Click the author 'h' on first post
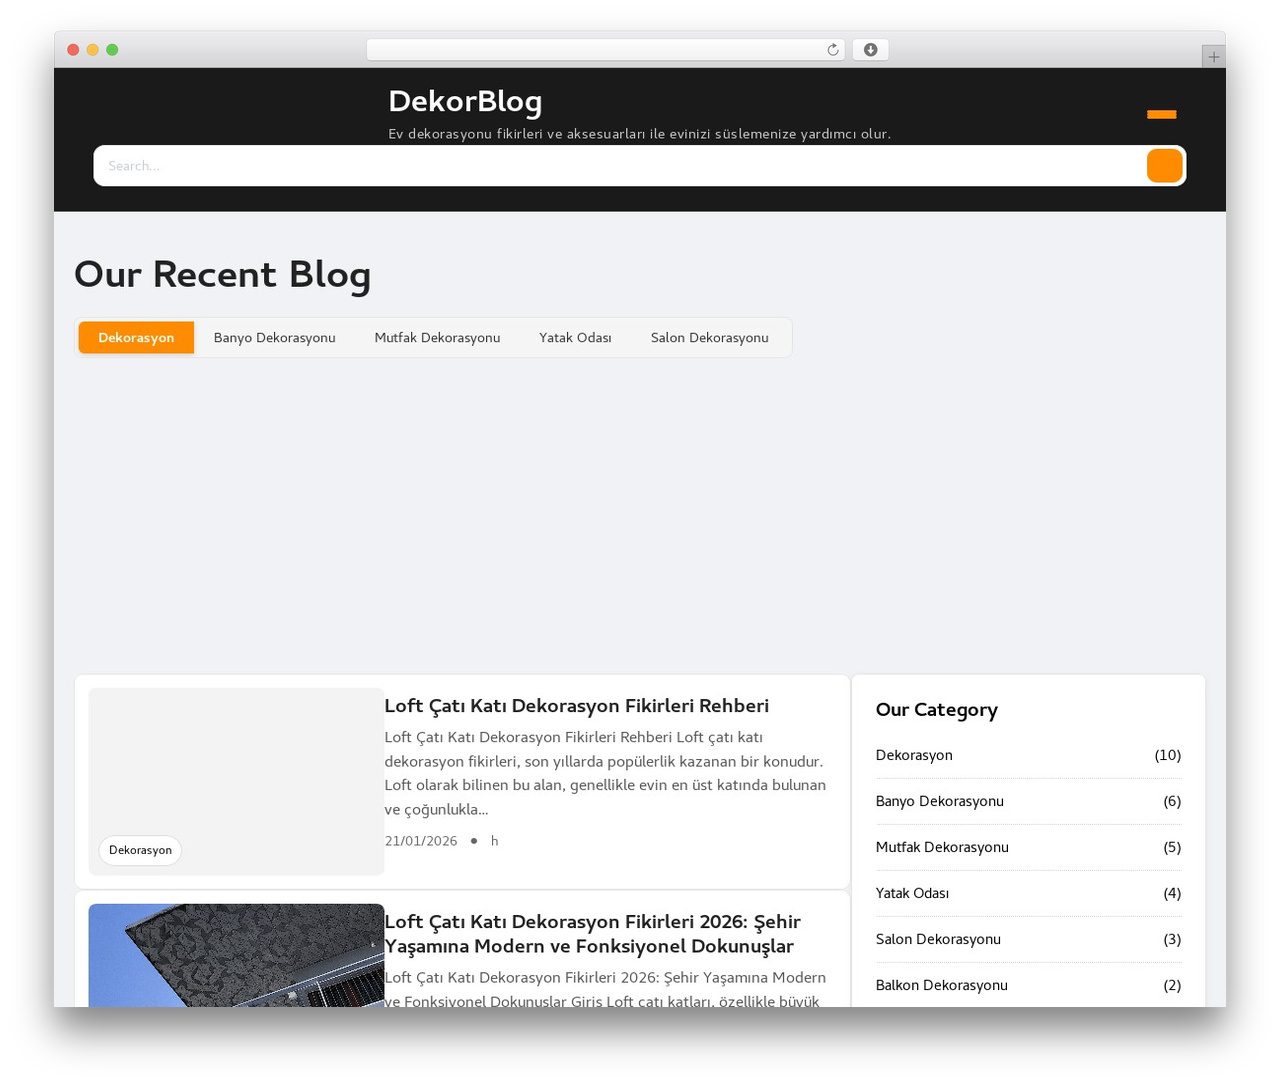Viewport: 1280px width, 1084px height. (x=494, y=841)
